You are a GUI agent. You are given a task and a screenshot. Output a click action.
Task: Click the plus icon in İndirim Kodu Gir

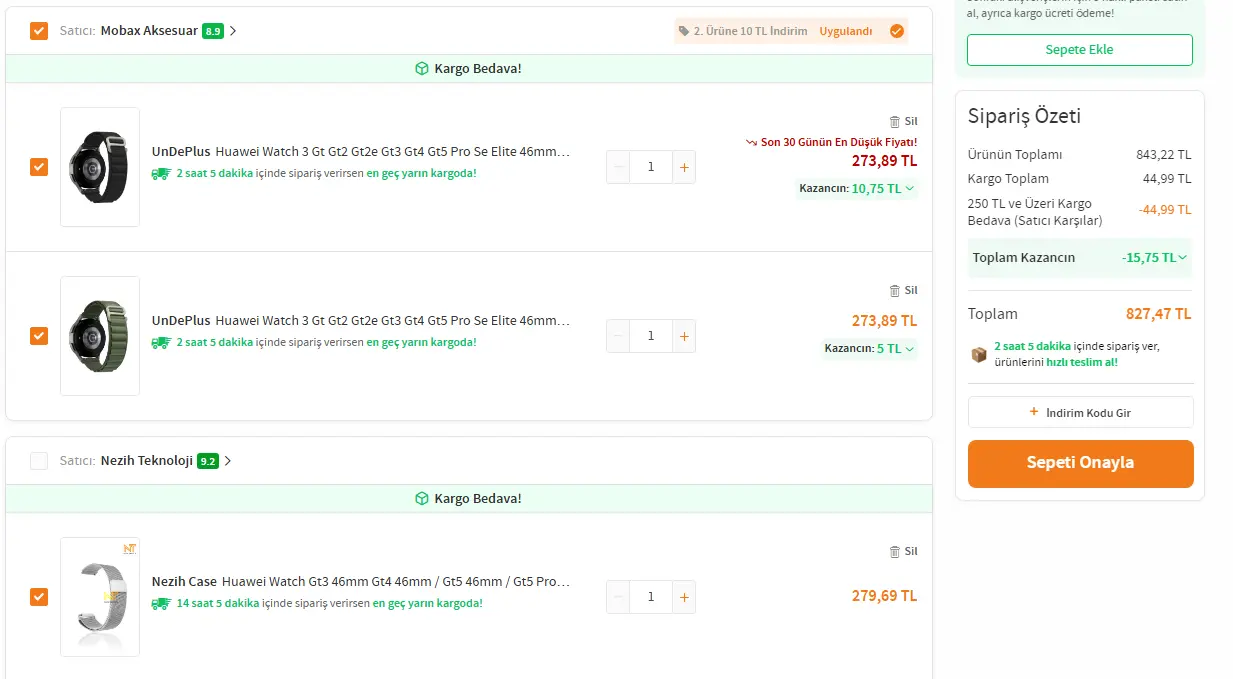1034,412
